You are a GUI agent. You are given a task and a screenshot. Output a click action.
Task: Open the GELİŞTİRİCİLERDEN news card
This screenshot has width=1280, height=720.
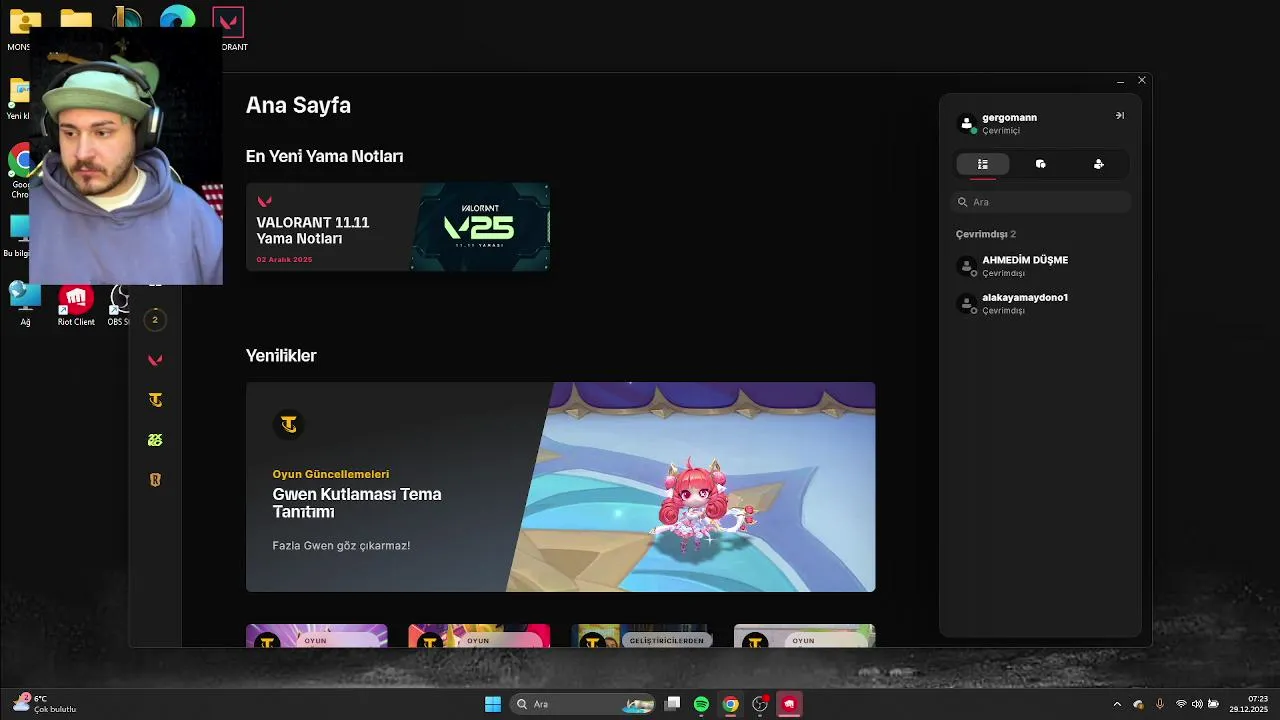coord(641,636)
